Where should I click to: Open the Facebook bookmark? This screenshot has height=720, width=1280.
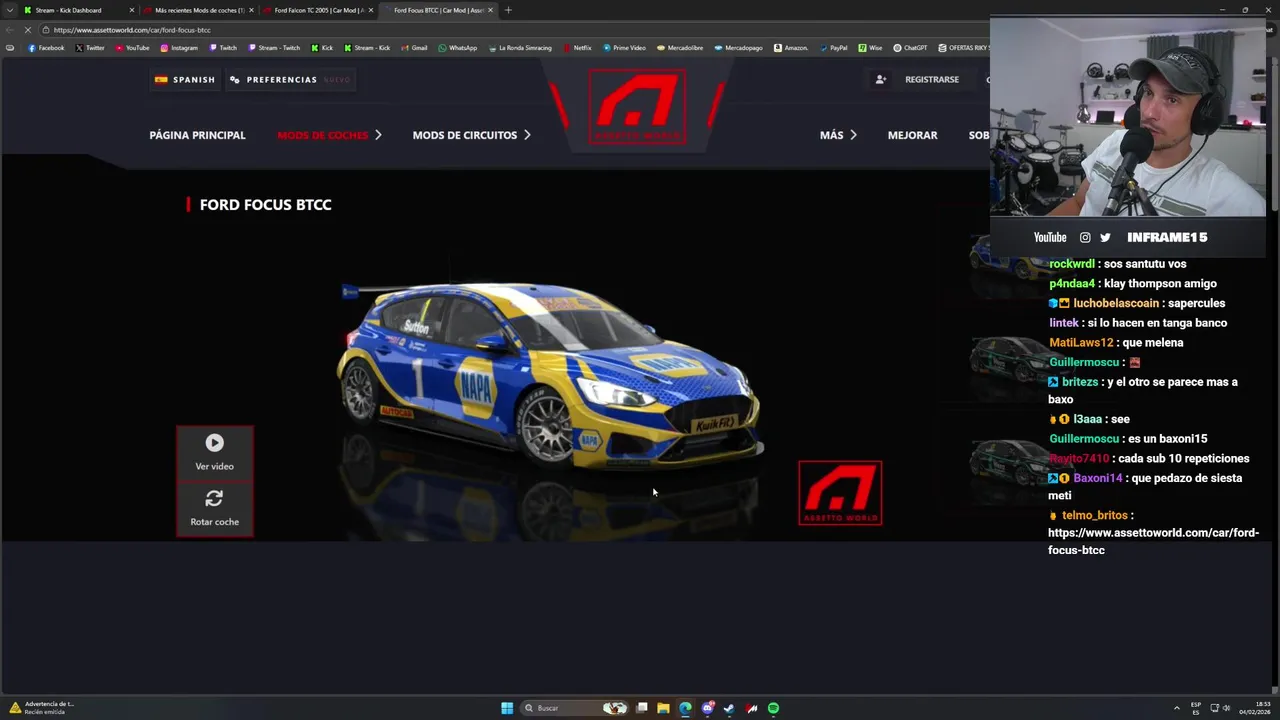point(46,47)
